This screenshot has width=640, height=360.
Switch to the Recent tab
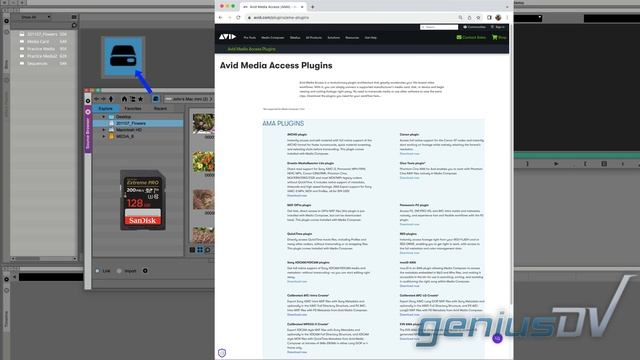click(x=160, y=108)
